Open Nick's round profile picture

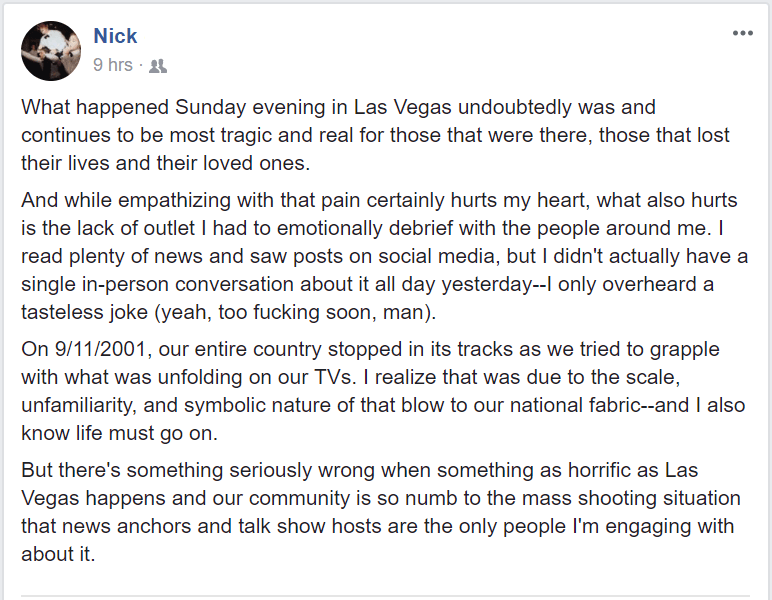[51, 51]
